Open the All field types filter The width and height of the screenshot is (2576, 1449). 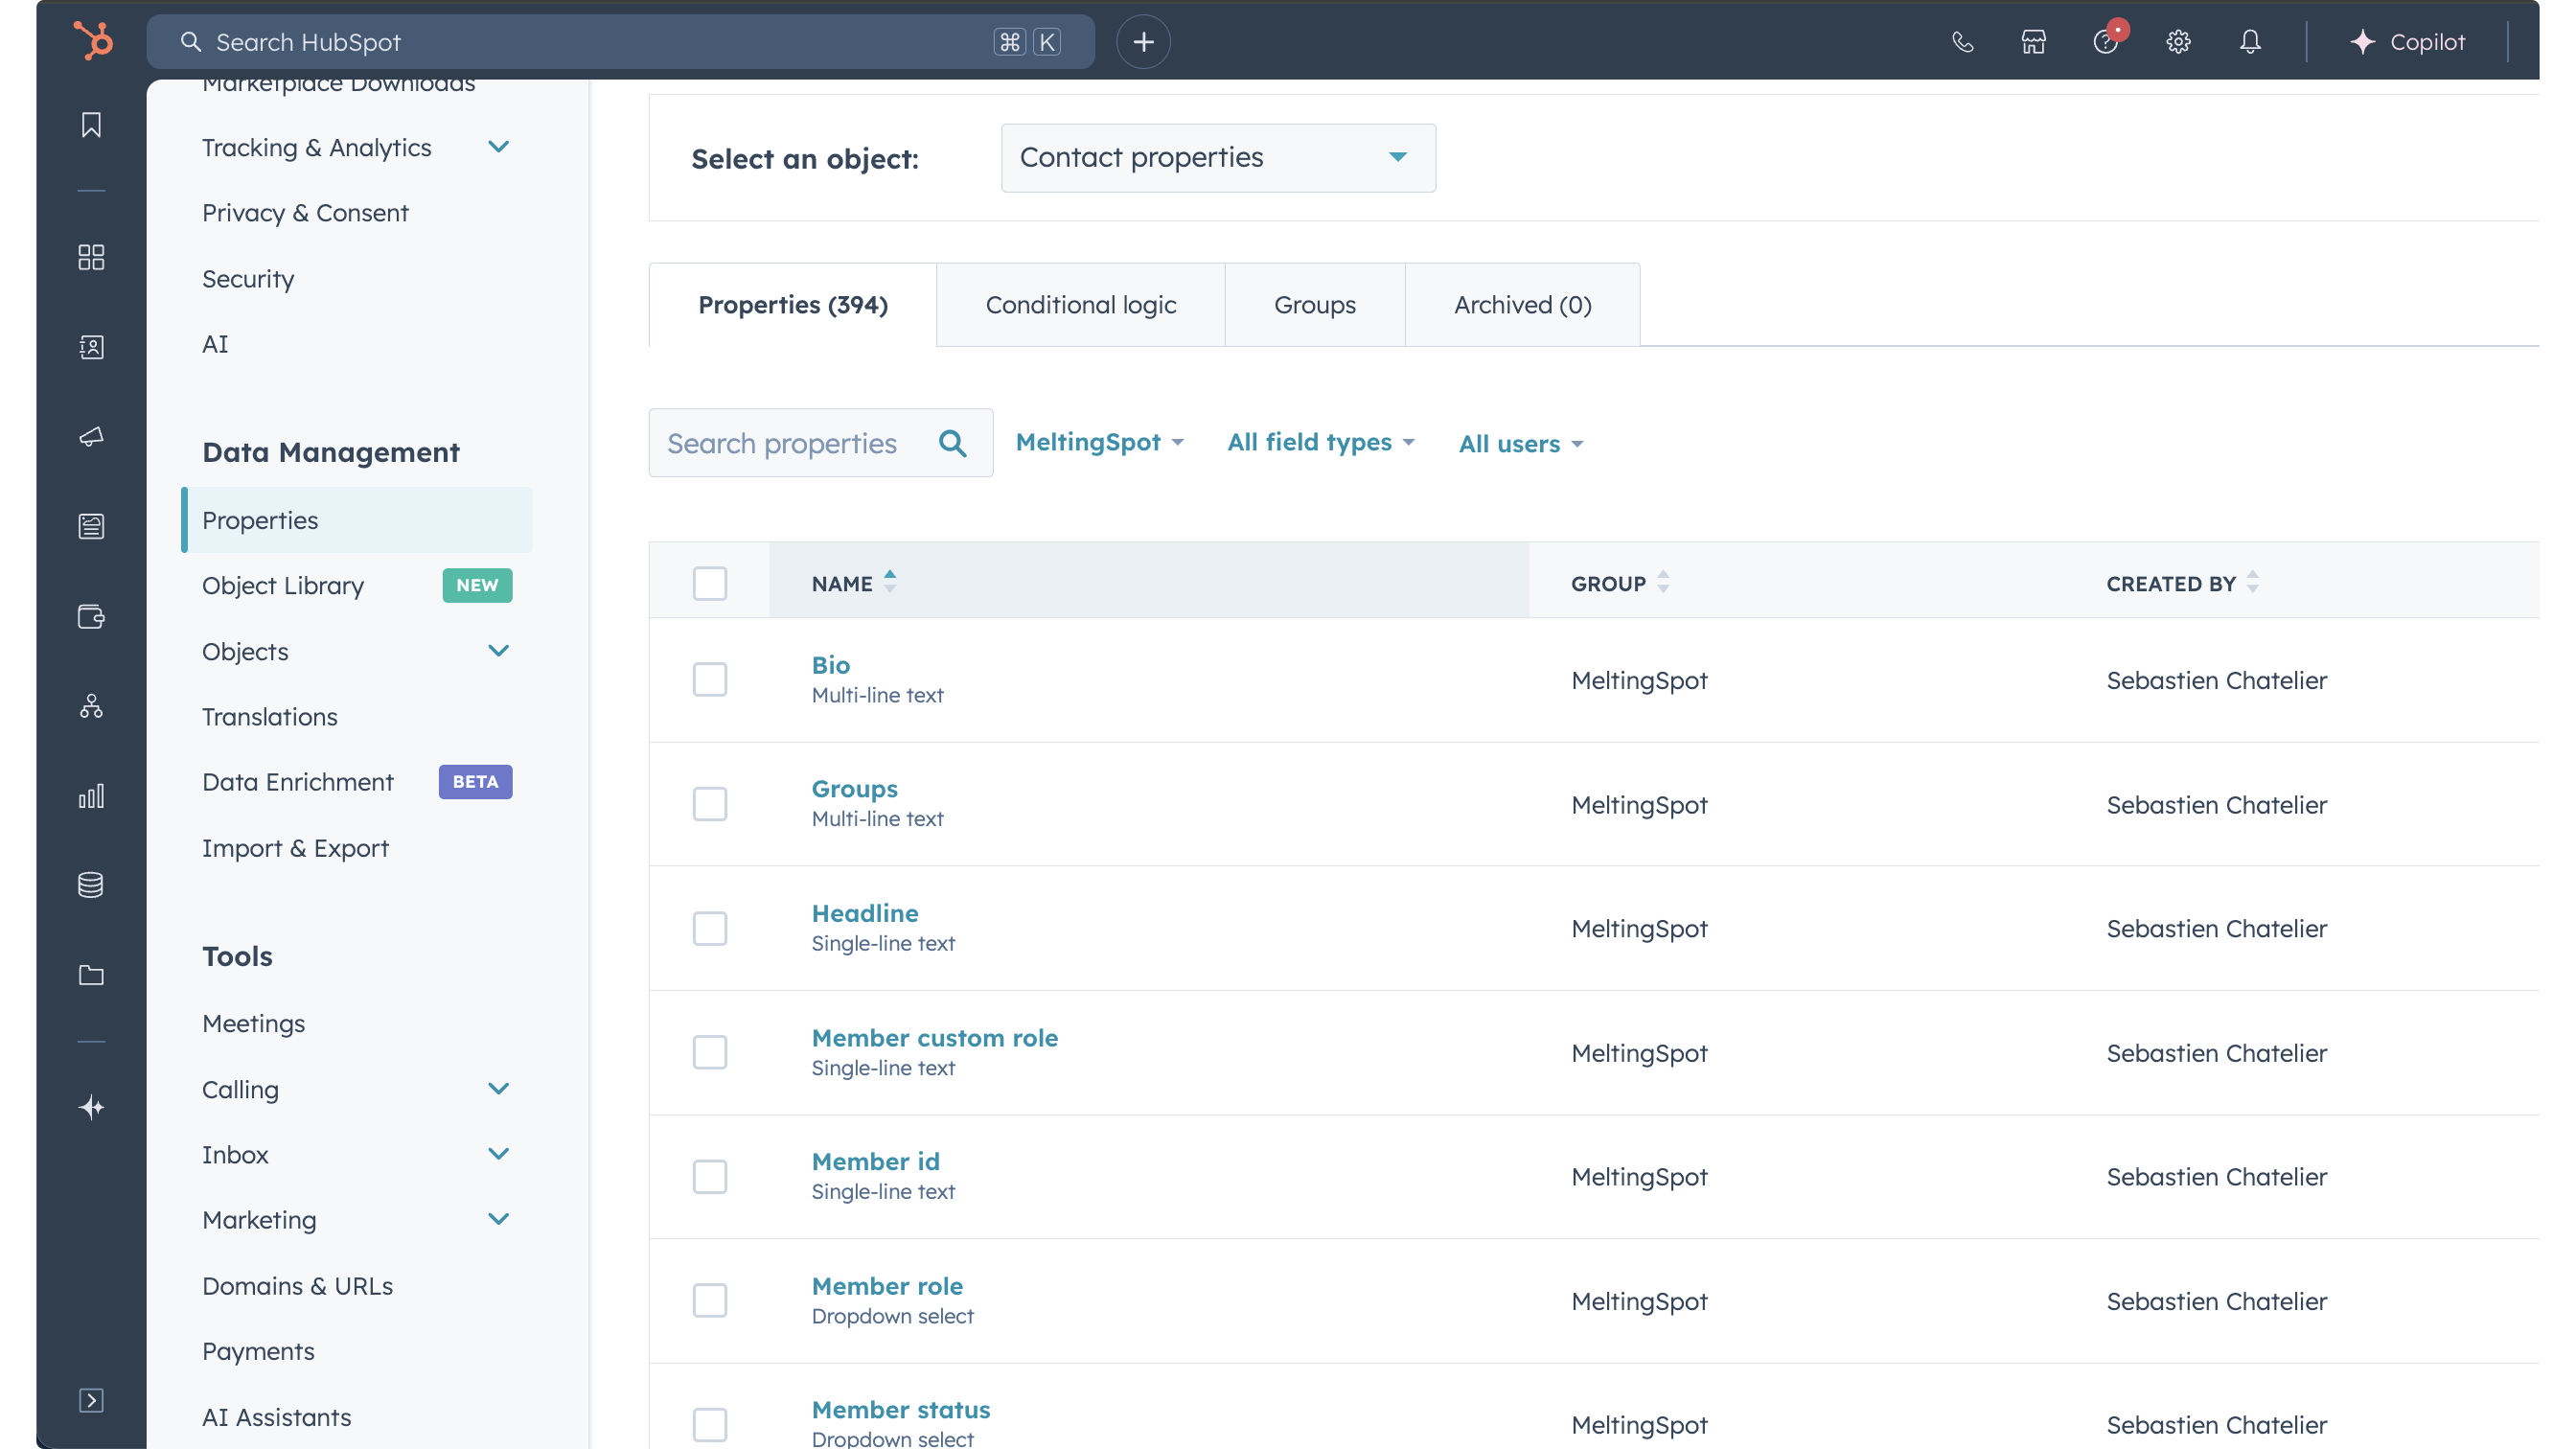tap(1320, 442)
